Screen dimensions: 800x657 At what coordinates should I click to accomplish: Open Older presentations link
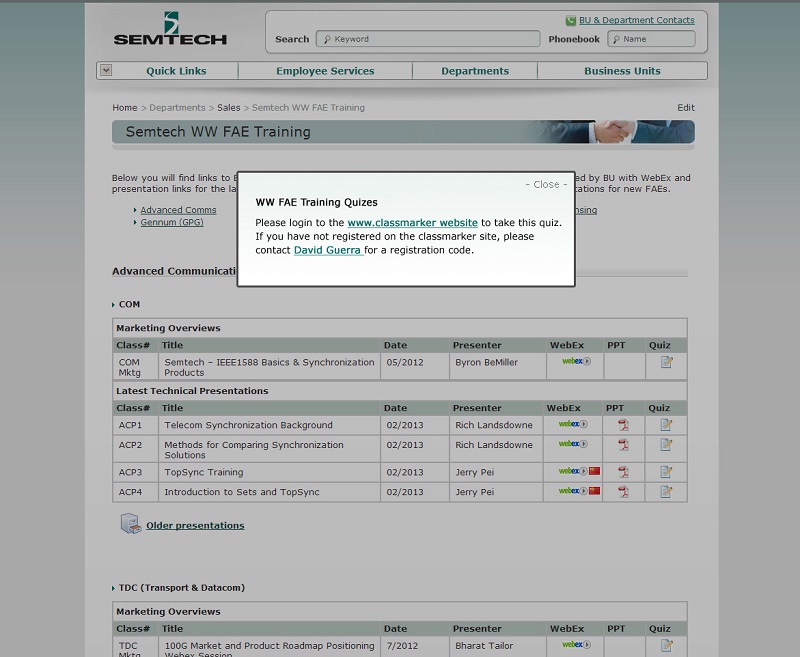coord(195,525)
